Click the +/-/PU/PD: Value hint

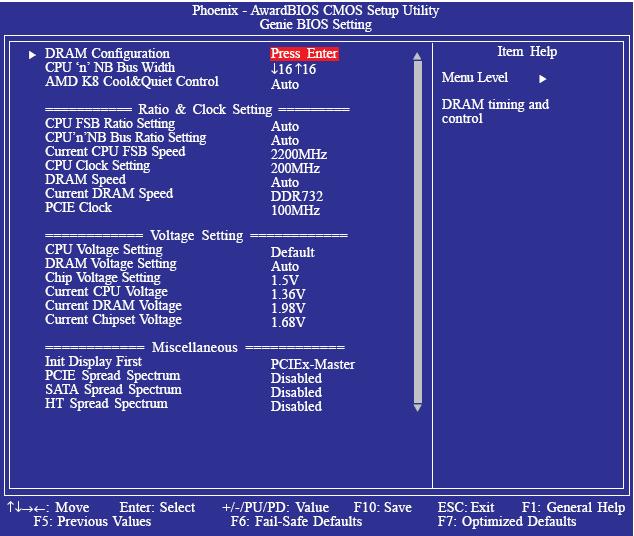275,508
